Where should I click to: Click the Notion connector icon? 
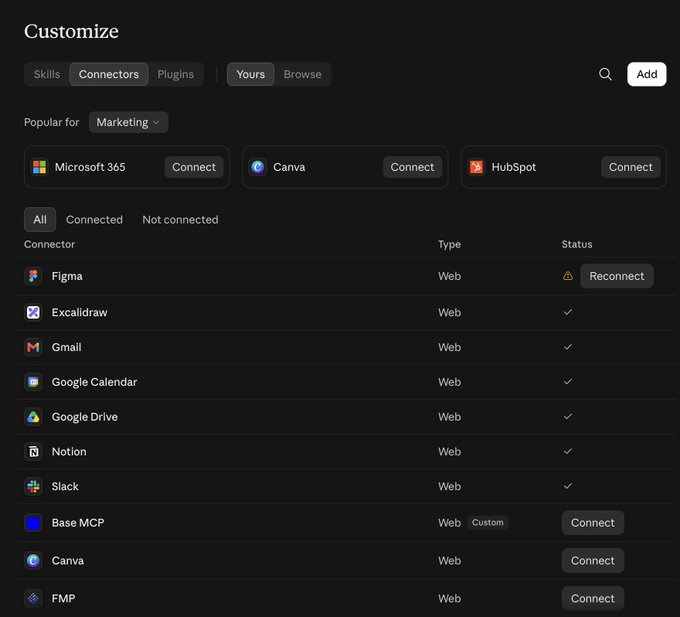[33, 451]
